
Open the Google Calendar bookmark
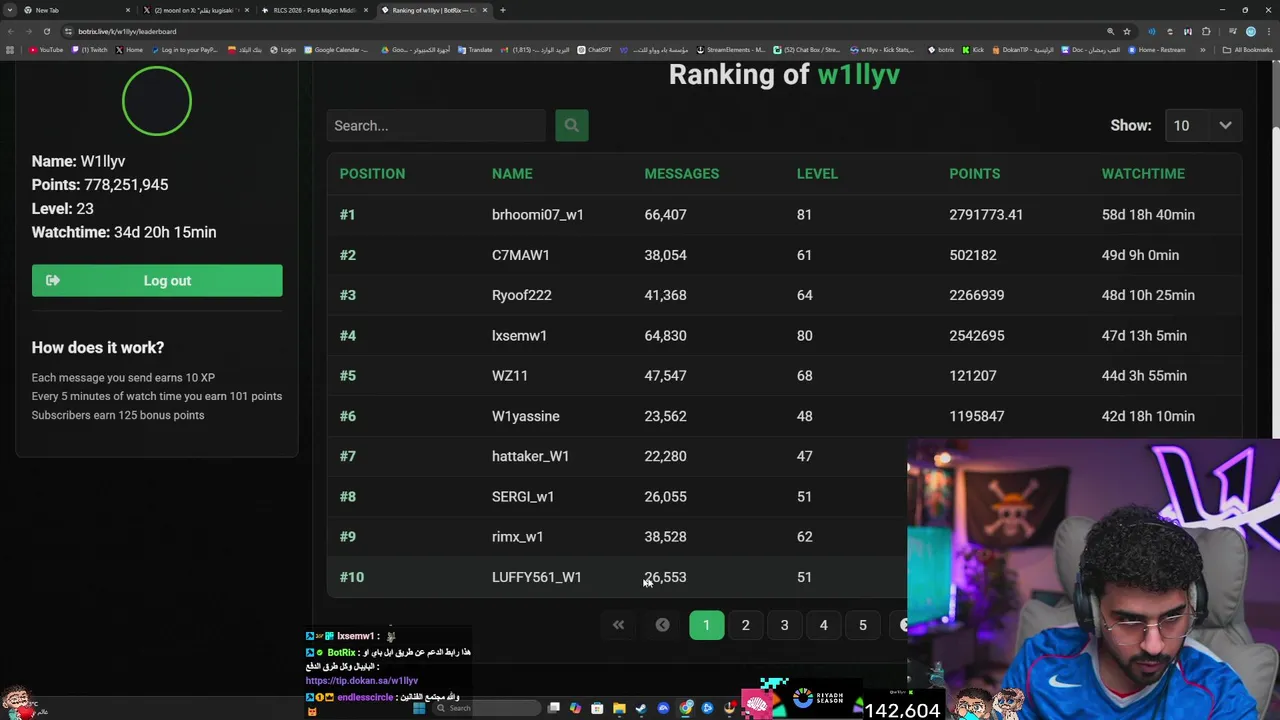[x=337, y=50]
